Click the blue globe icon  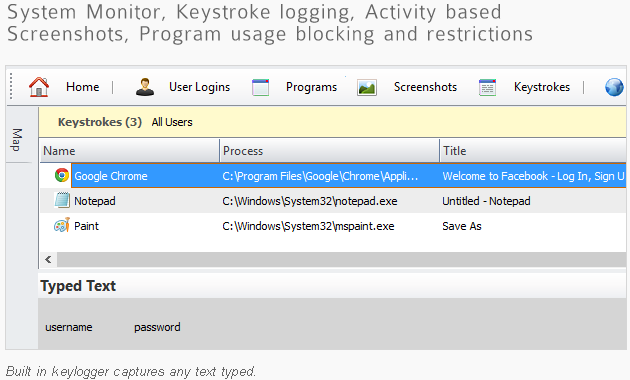[614, 87]
